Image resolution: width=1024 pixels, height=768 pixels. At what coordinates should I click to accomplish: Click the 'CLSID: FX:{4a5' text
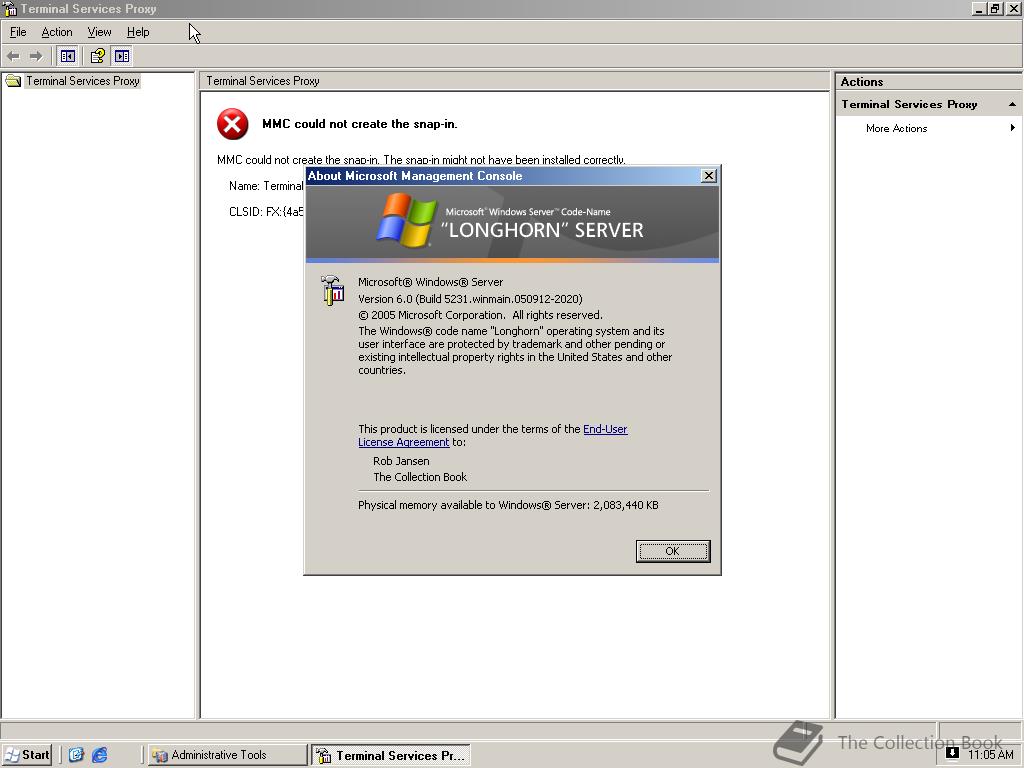tap(266, 212)
